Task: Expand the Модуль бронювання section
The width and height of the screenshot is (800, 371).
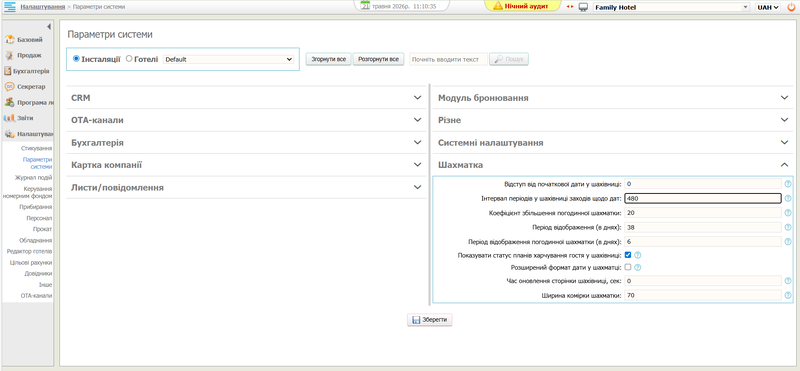Action: coord(613,97)
